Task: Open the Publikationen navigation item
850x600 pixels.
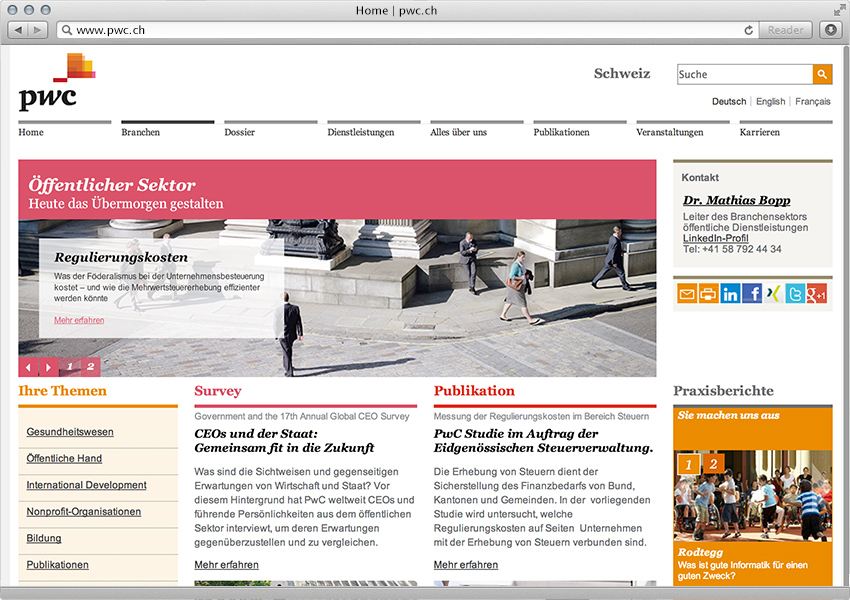Action: [561, 132]
